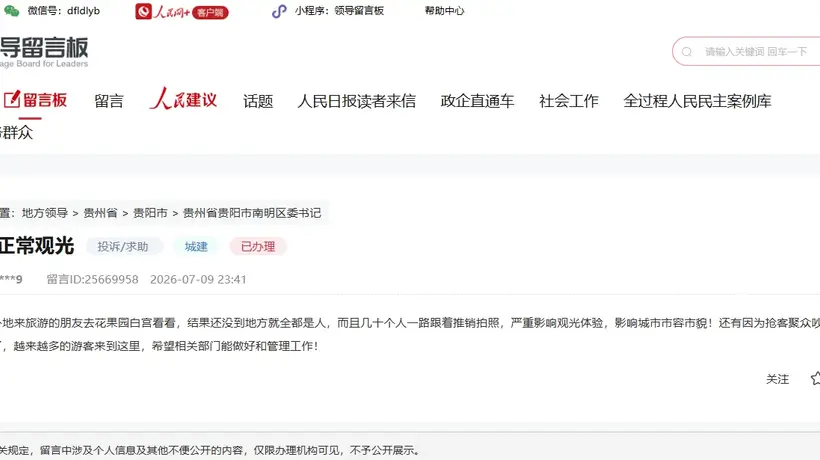The image size is (820, 460).
Task: Click the 城建 category tag
Action: (x=196, y=246)
